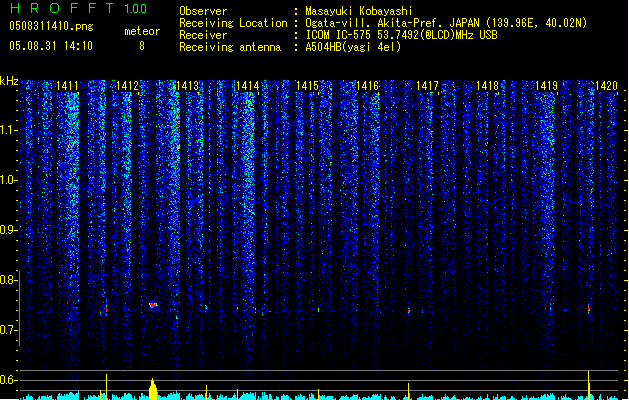
Task: Click the 'meteor' label
Action: 142,31
